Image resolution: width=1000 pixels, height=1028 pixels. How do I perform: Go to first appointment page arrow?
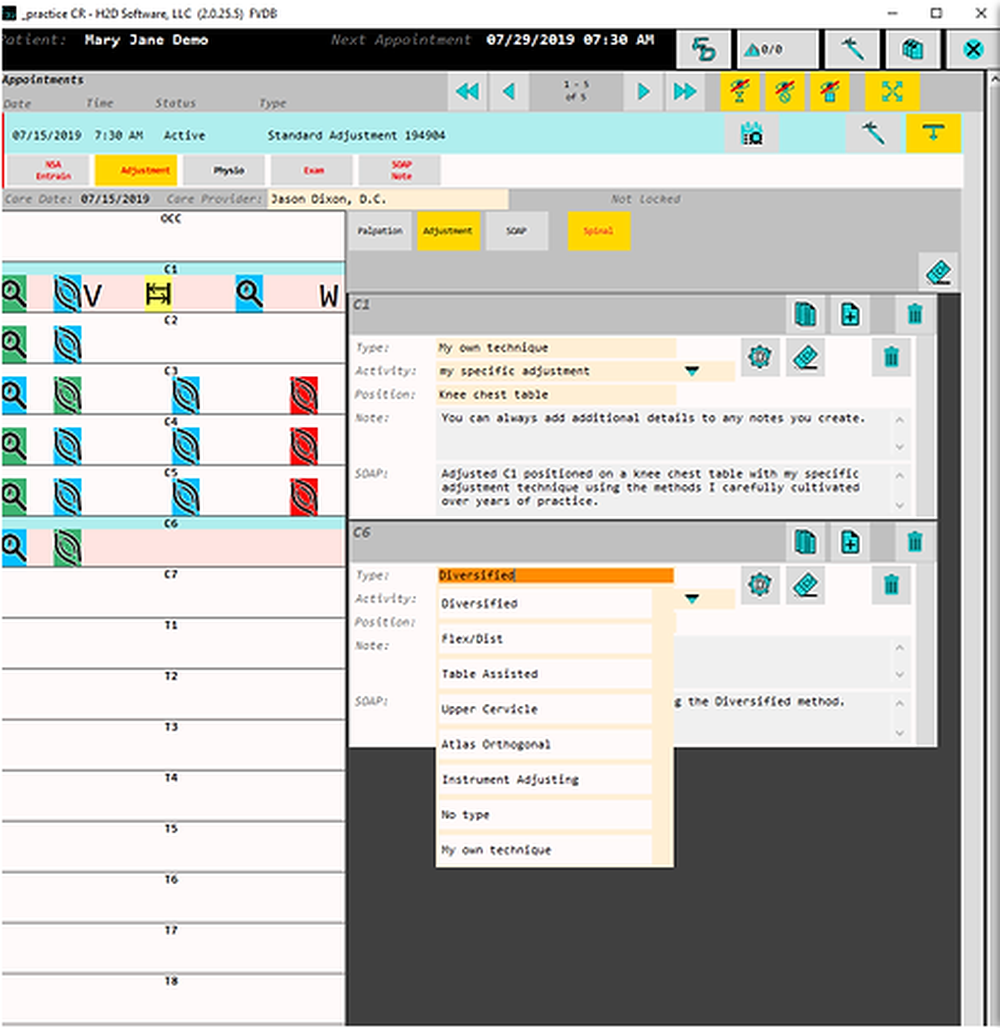tap(468, 91)
